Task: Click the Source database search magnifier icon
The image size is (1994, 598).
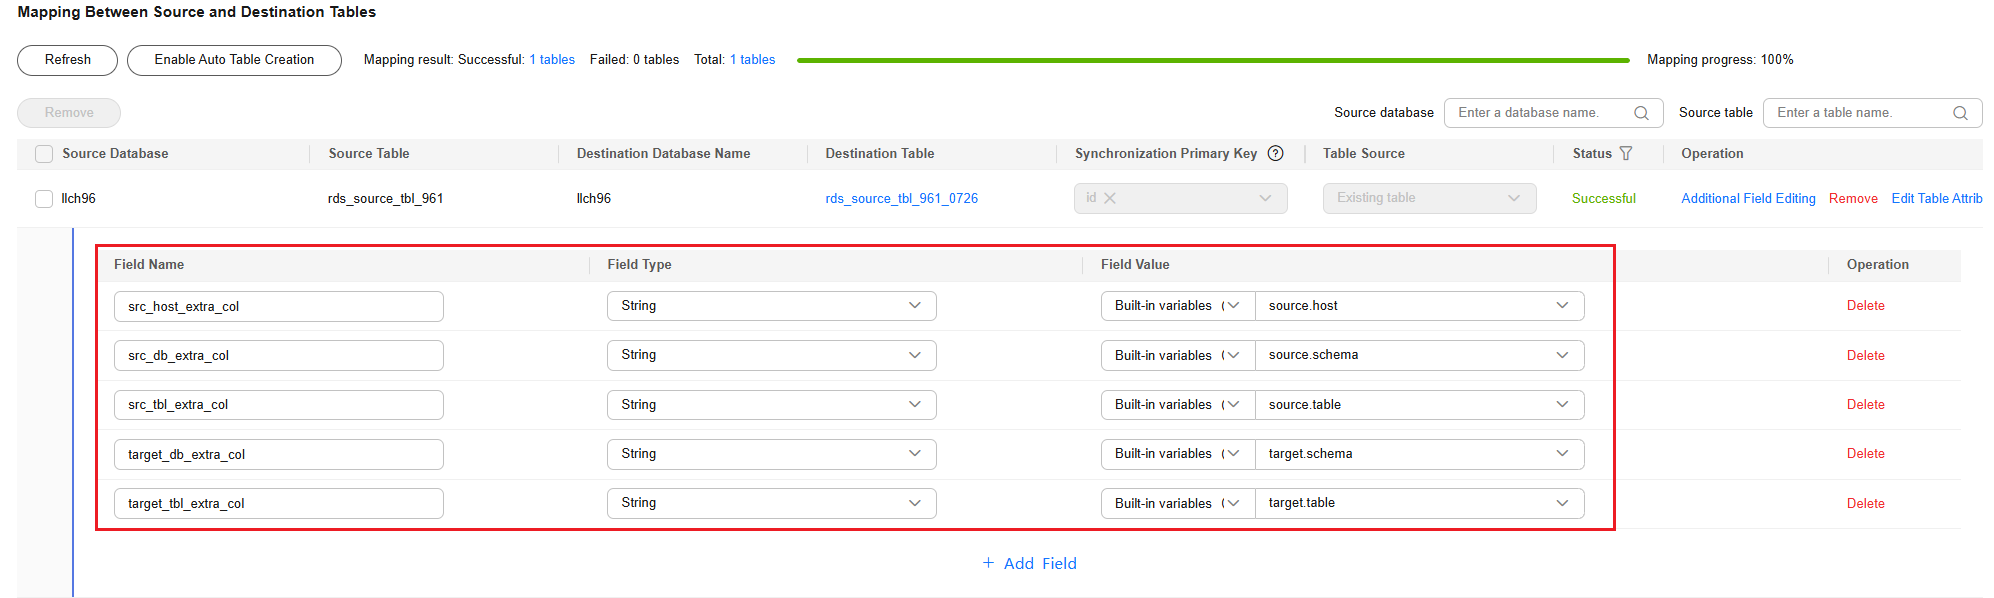Action: tap(1641, 113)
